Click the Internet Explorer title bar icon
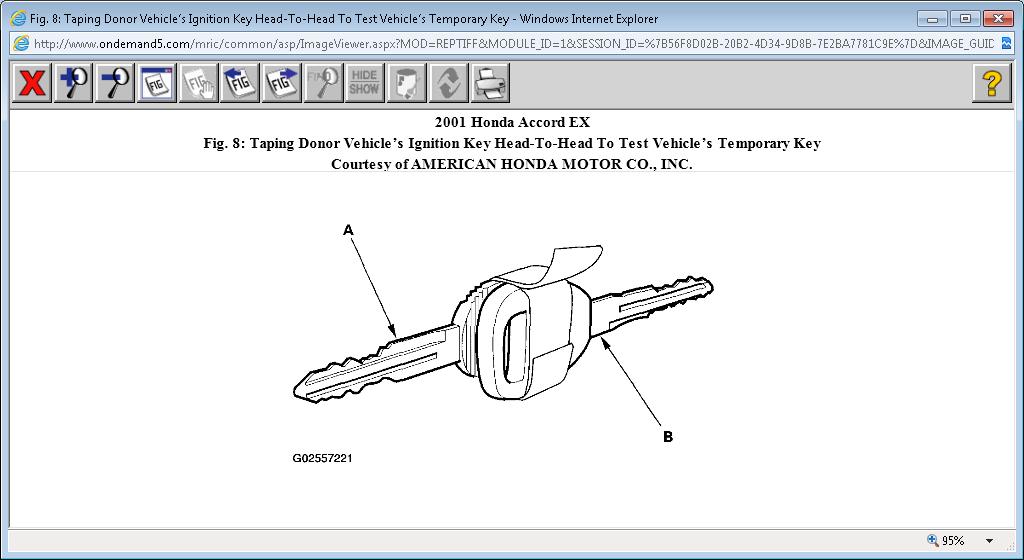This screenshot has width=1024, height=560. pos(18,18)
